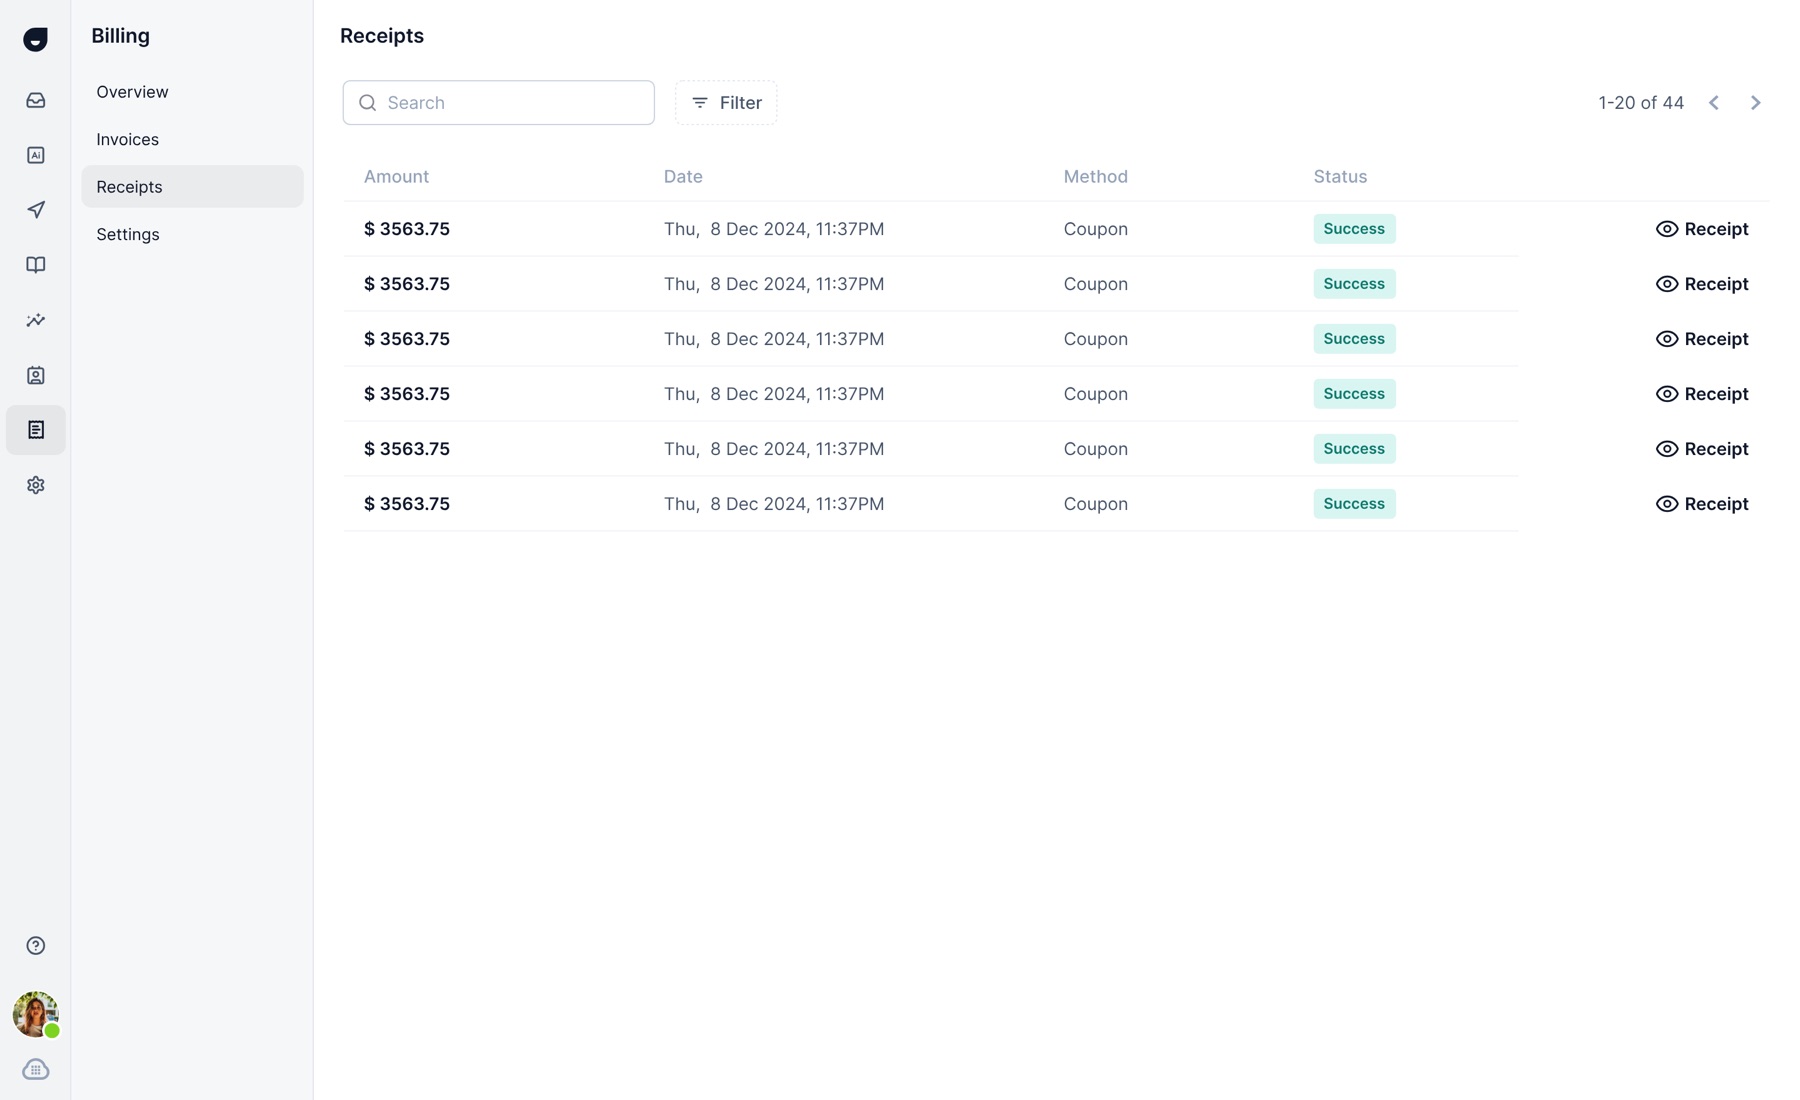The width and height of the screenshot is (1800, 1100).
Task: Open the gear settings icon in sidebar
Action: point(35,485)
